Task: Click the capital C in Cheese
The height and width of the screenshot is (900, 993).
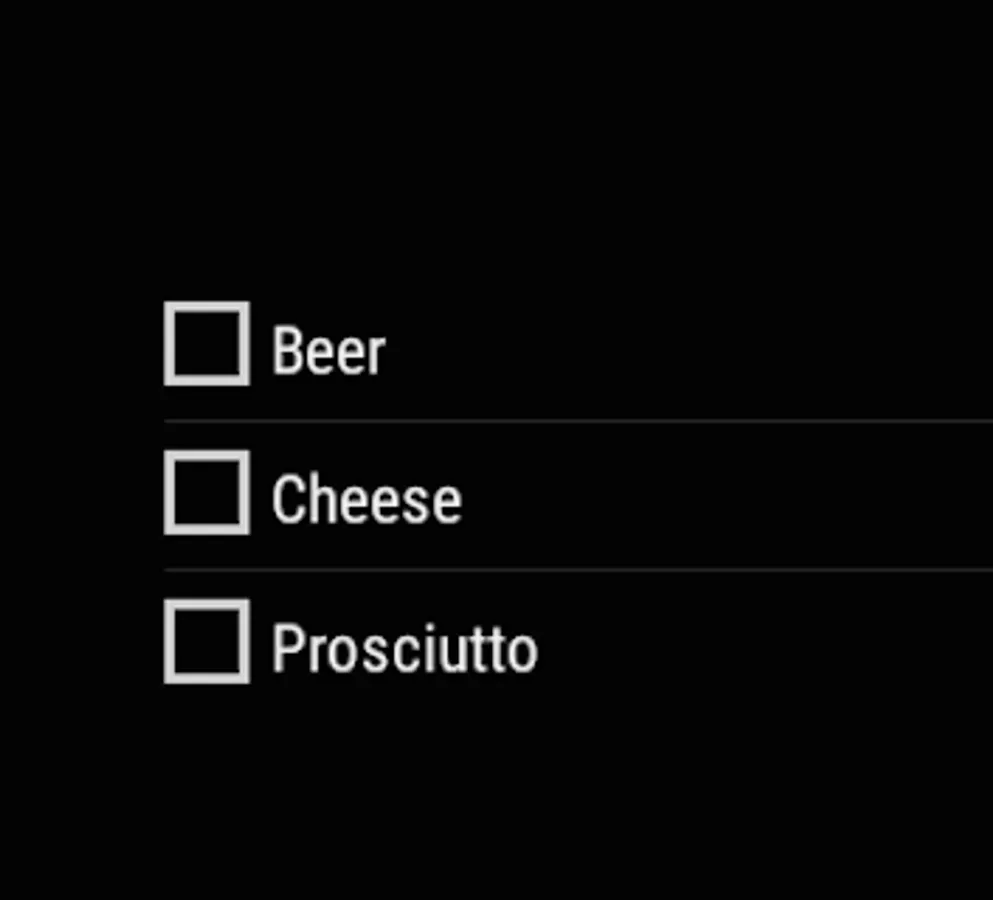Action: point(286,499)
